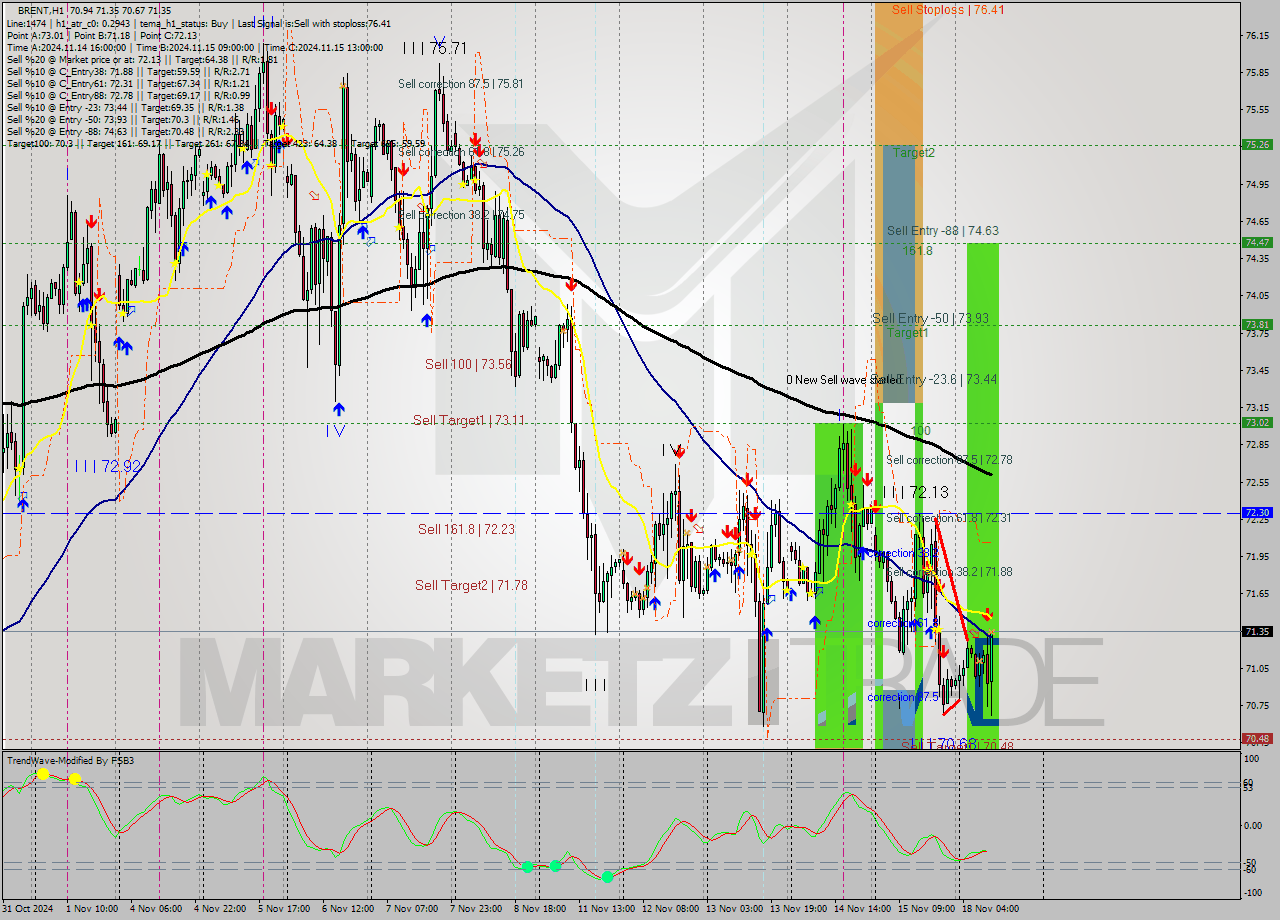The width and height of the screenshot is (1280, 920).
Task: Select blue 'correction 61.8' label
Action: click(903, 623)
